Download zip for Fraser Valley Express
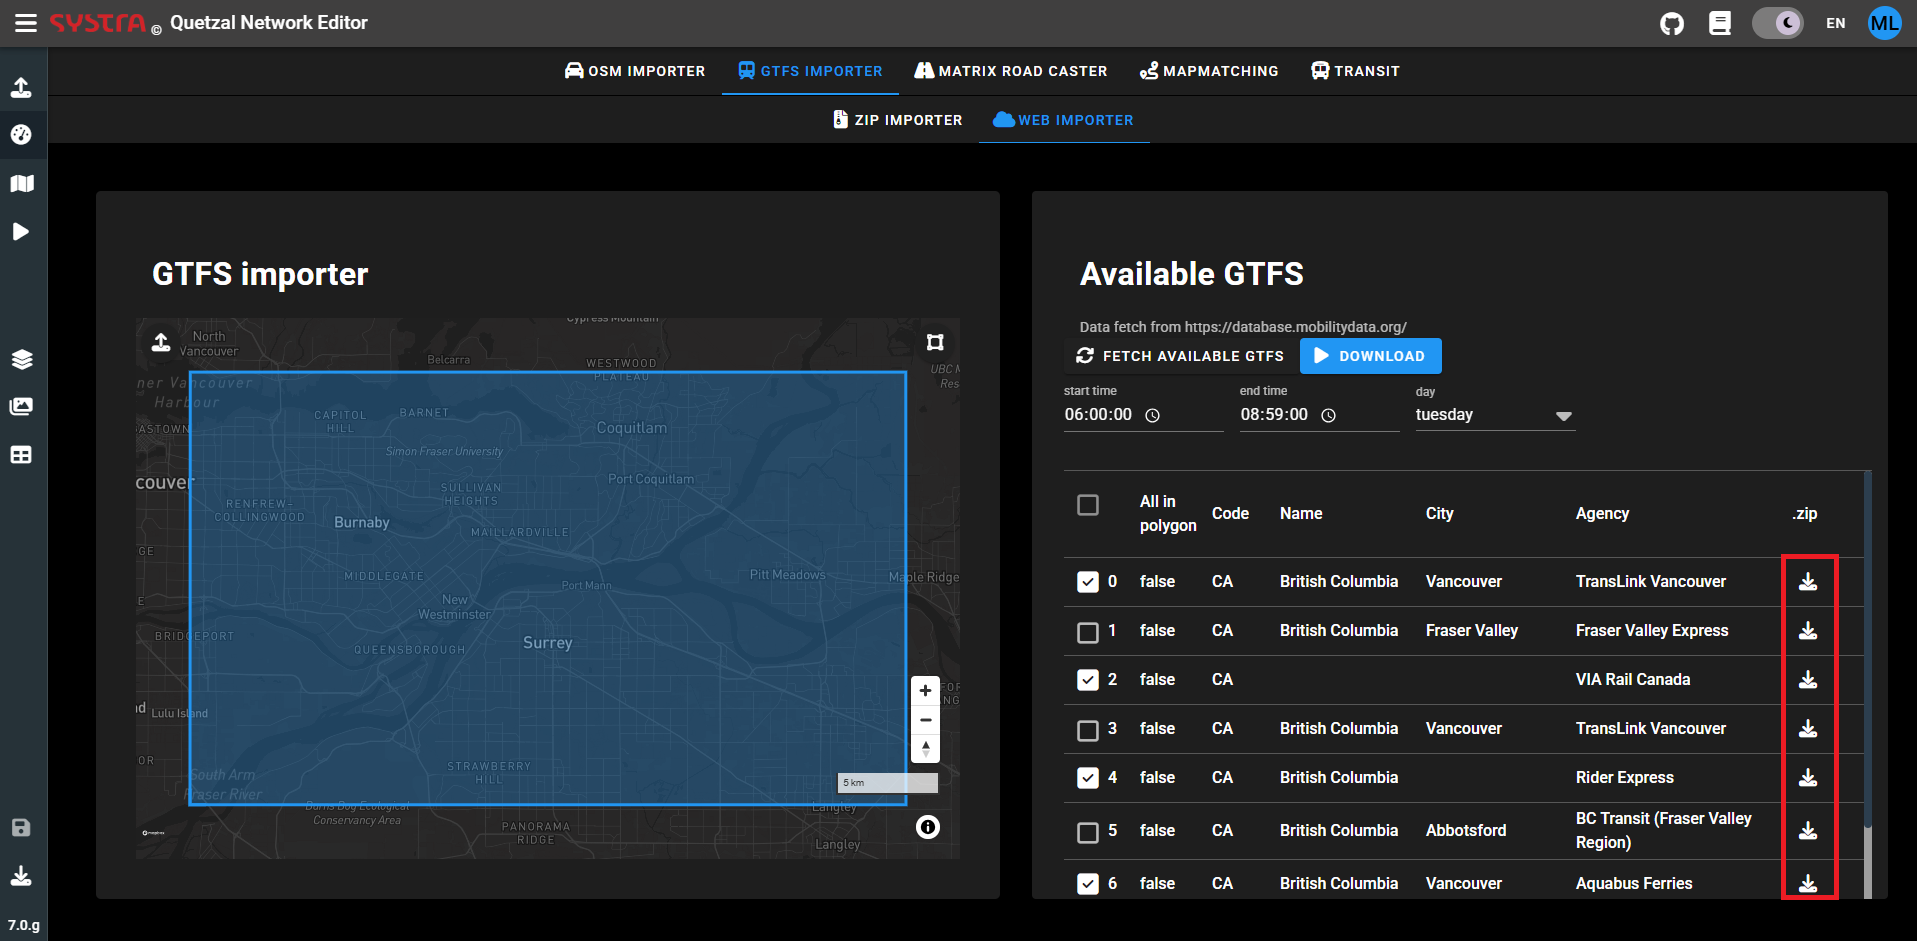 tap(1808, 631)
